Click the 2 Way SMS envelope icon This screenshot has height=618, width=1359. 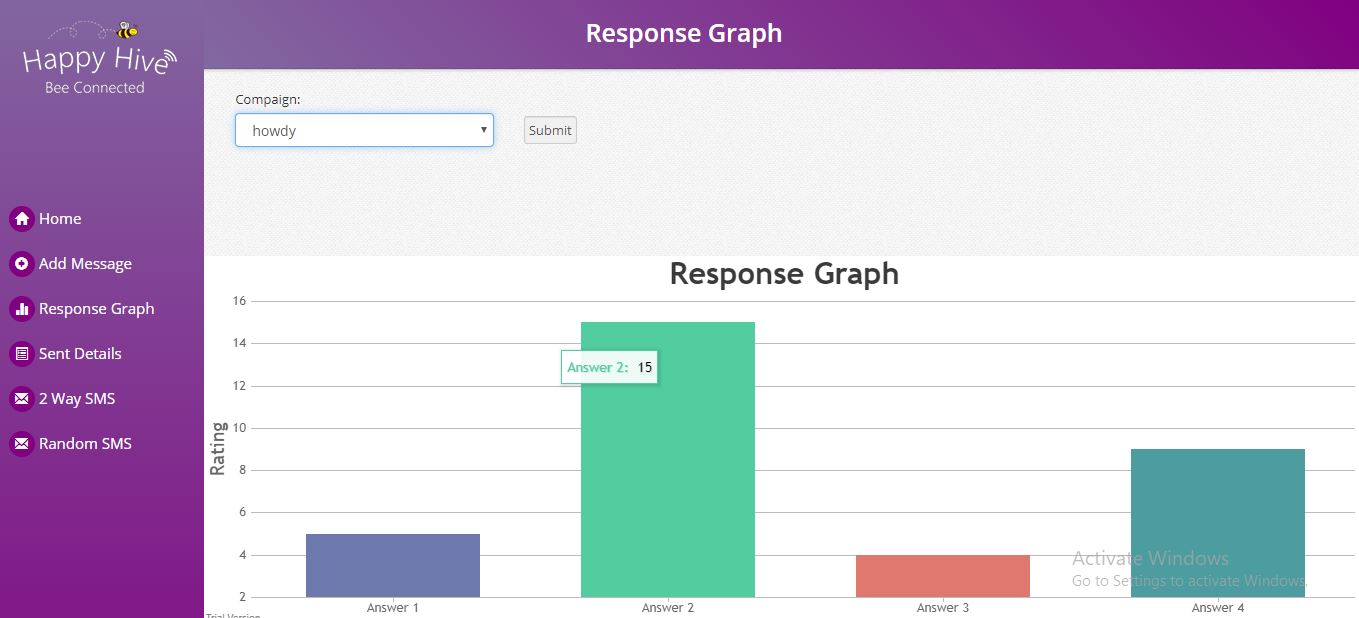click(21, 399)
